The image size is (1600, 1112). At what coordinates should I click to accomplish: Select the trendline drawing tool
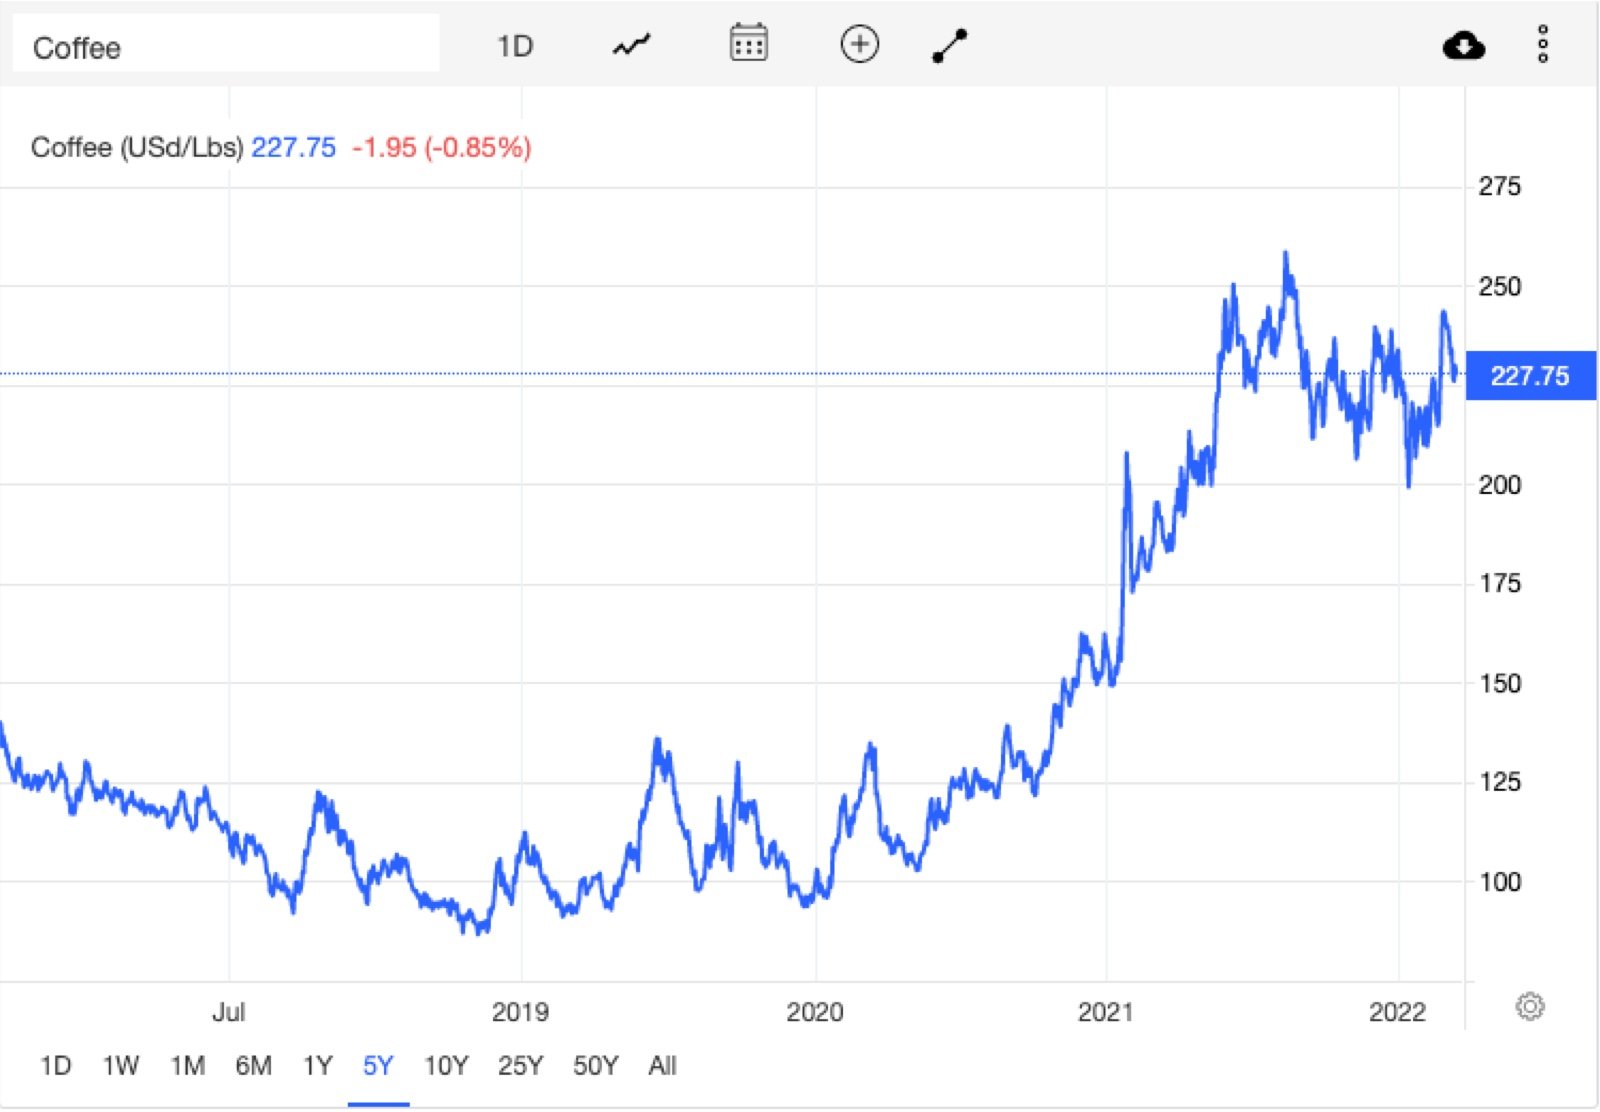pos(949,44)
